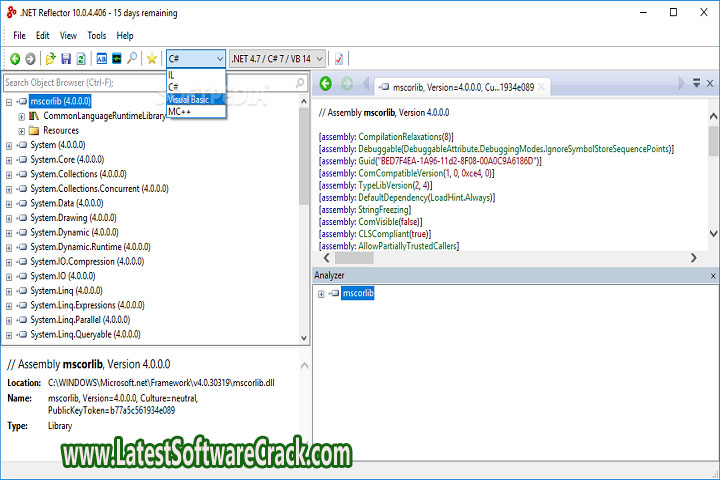The width and height of the screenshot is (720, 480).
Task: Click the AB rename toolbar icon
Action: pyautogui.click(x=101, y=58)
